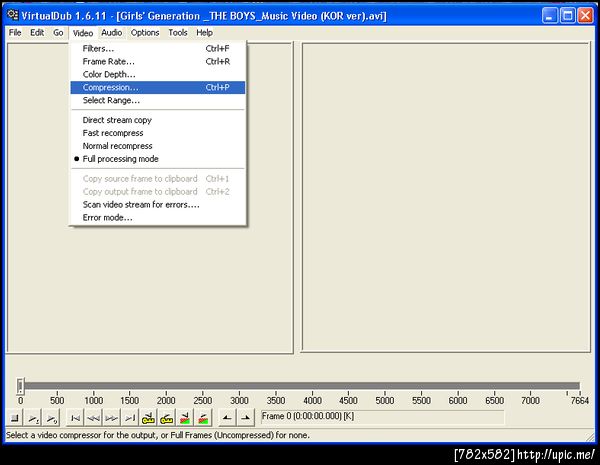Minimize the VirtualDub window
The width and height of the screenshot is (600, 465).
[550, 16]
